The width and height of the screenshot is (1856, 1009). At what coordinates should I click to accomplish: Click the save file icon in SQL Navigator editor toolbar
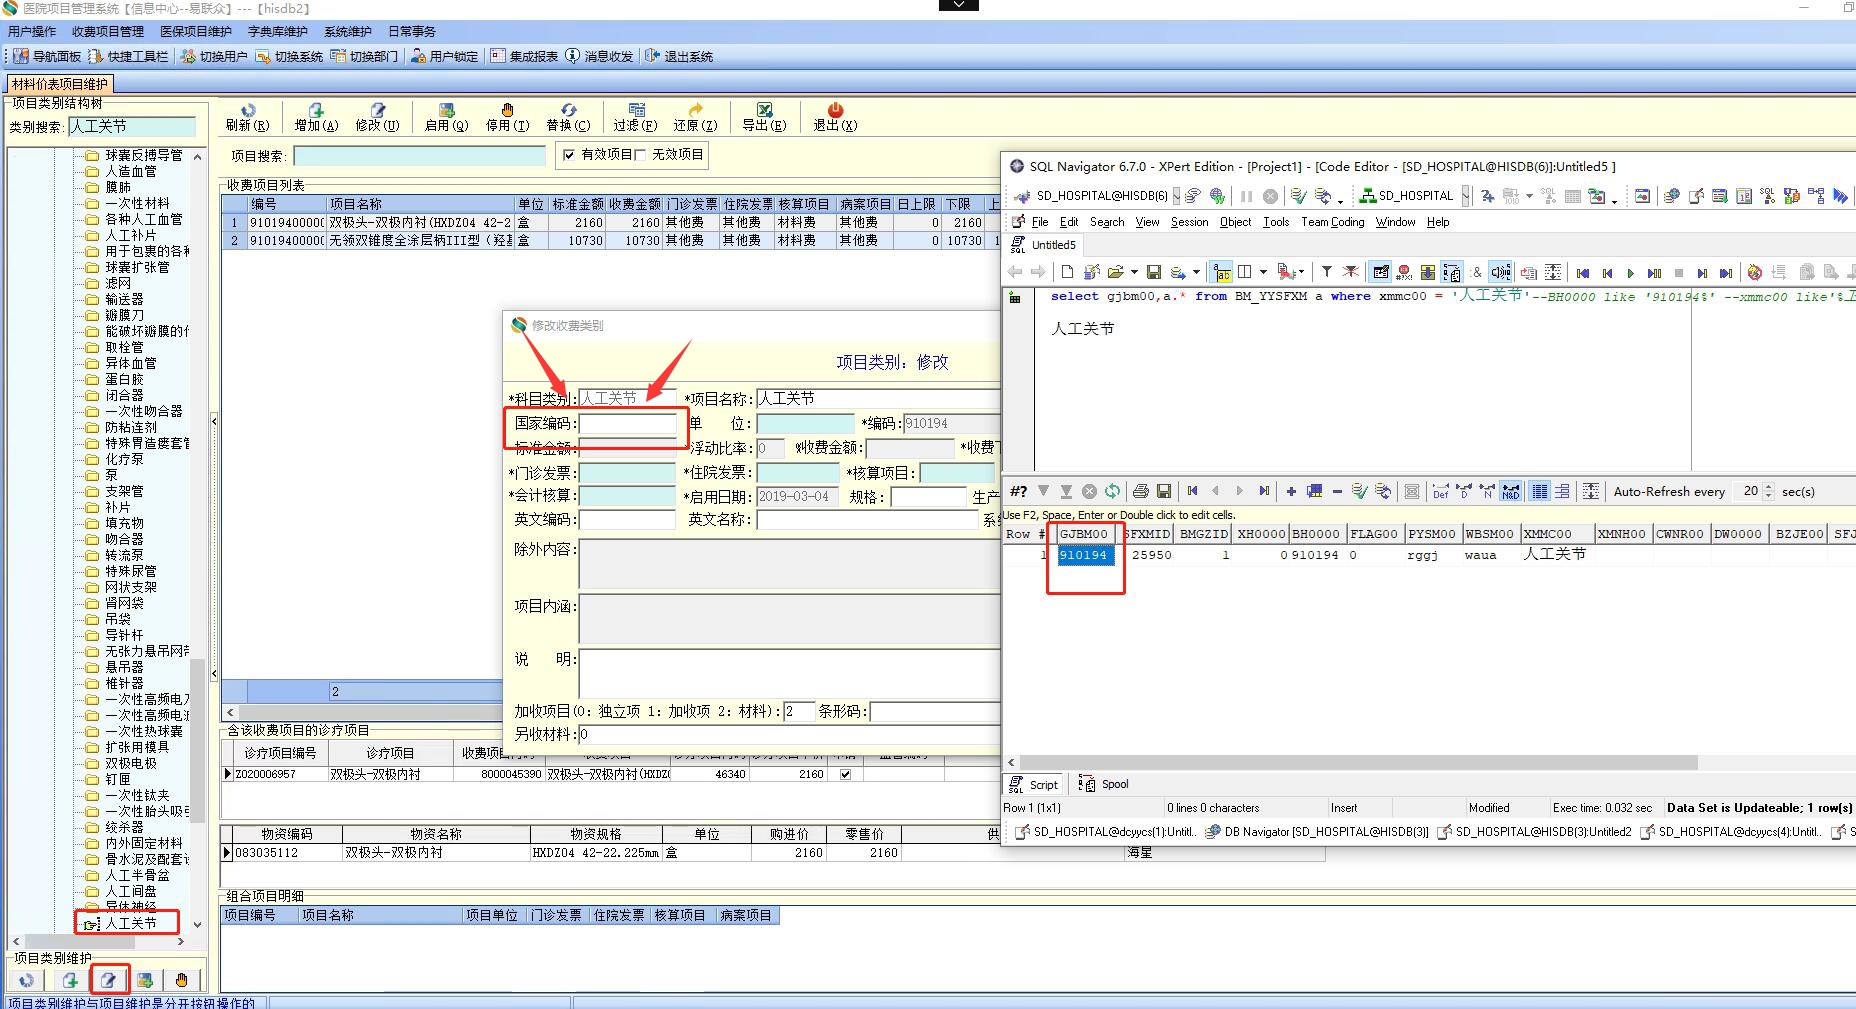(x=1154, y=272)
